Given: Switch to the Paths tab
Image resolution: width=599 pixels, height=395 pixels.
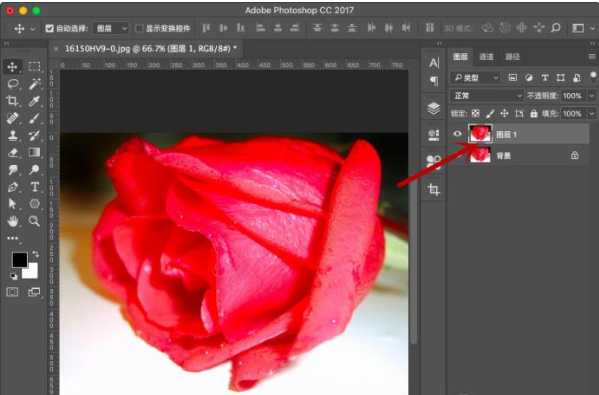Looking at the screenshot, I should tap(512, 57).
